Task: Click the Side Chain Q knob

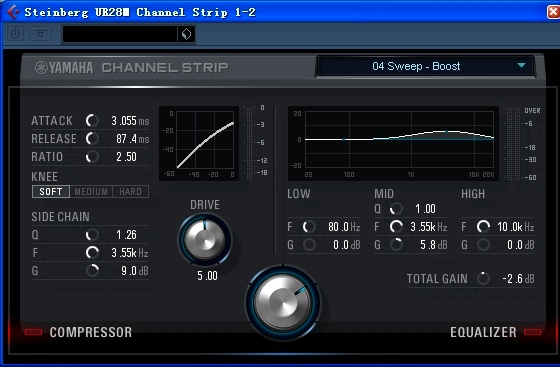Action: tap(92, 235)
